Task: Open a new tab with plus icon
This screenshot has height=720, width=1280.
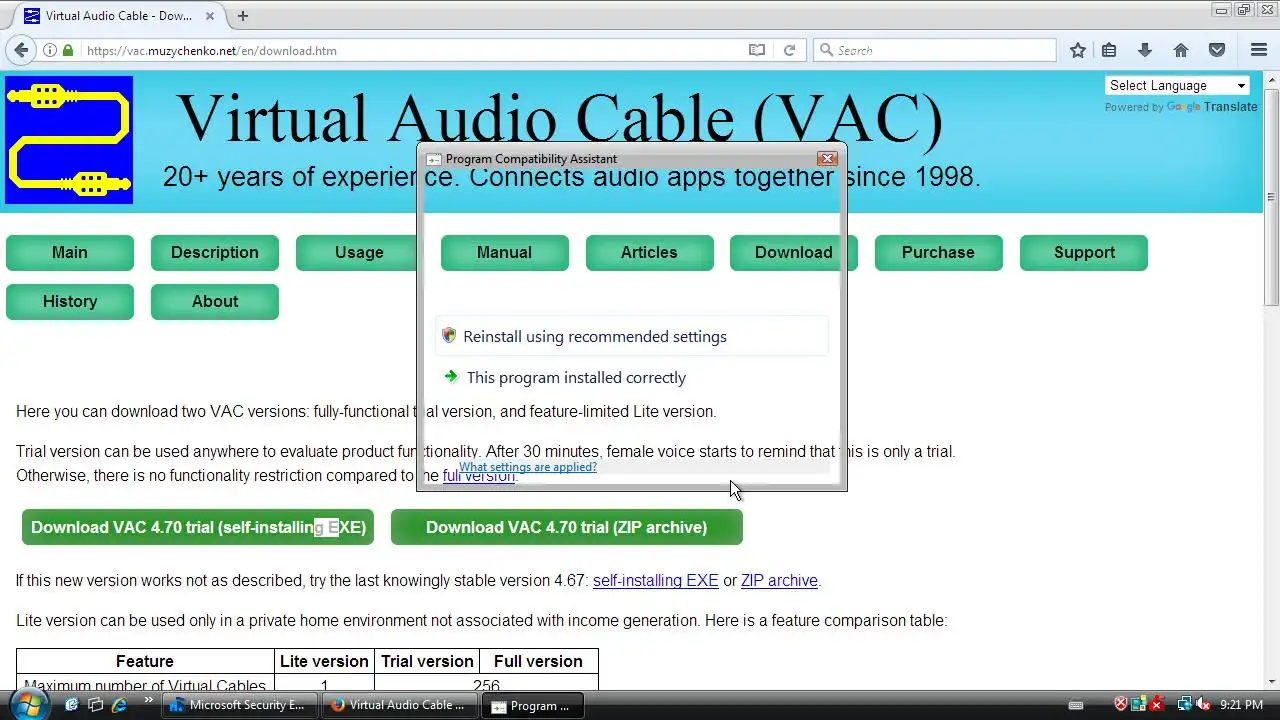Action: [x=243, y=15]
